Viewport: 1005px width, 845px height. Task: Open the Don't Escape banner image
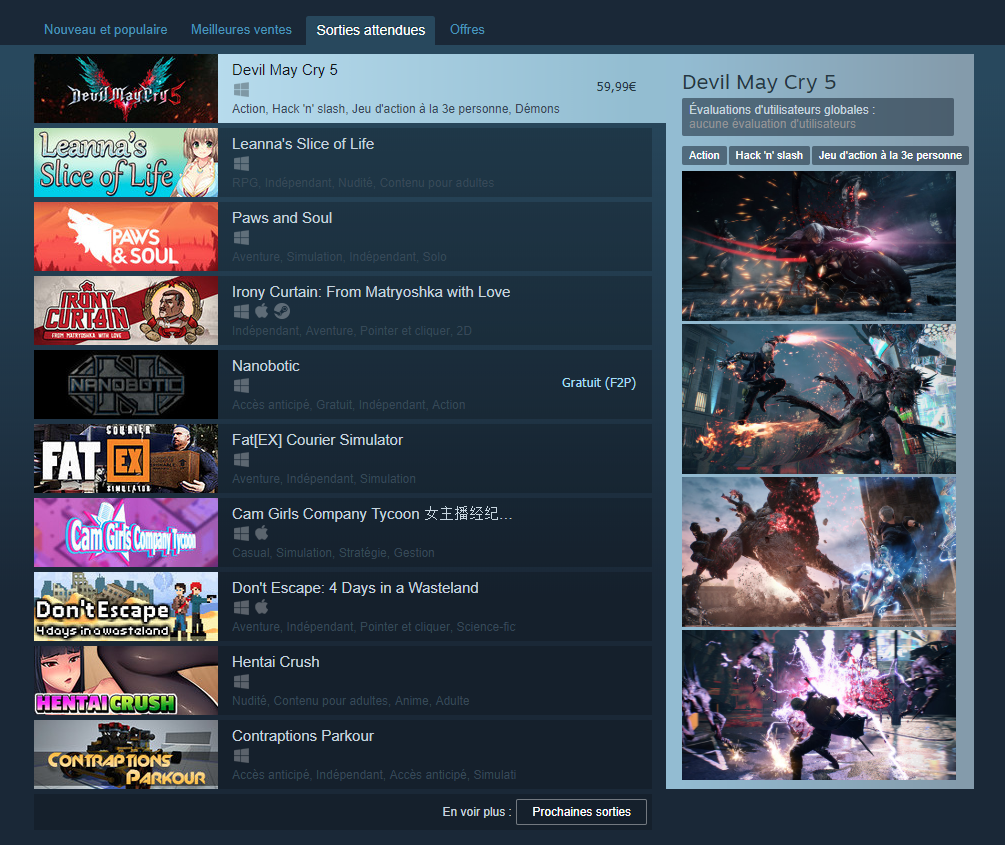[126, 607]
